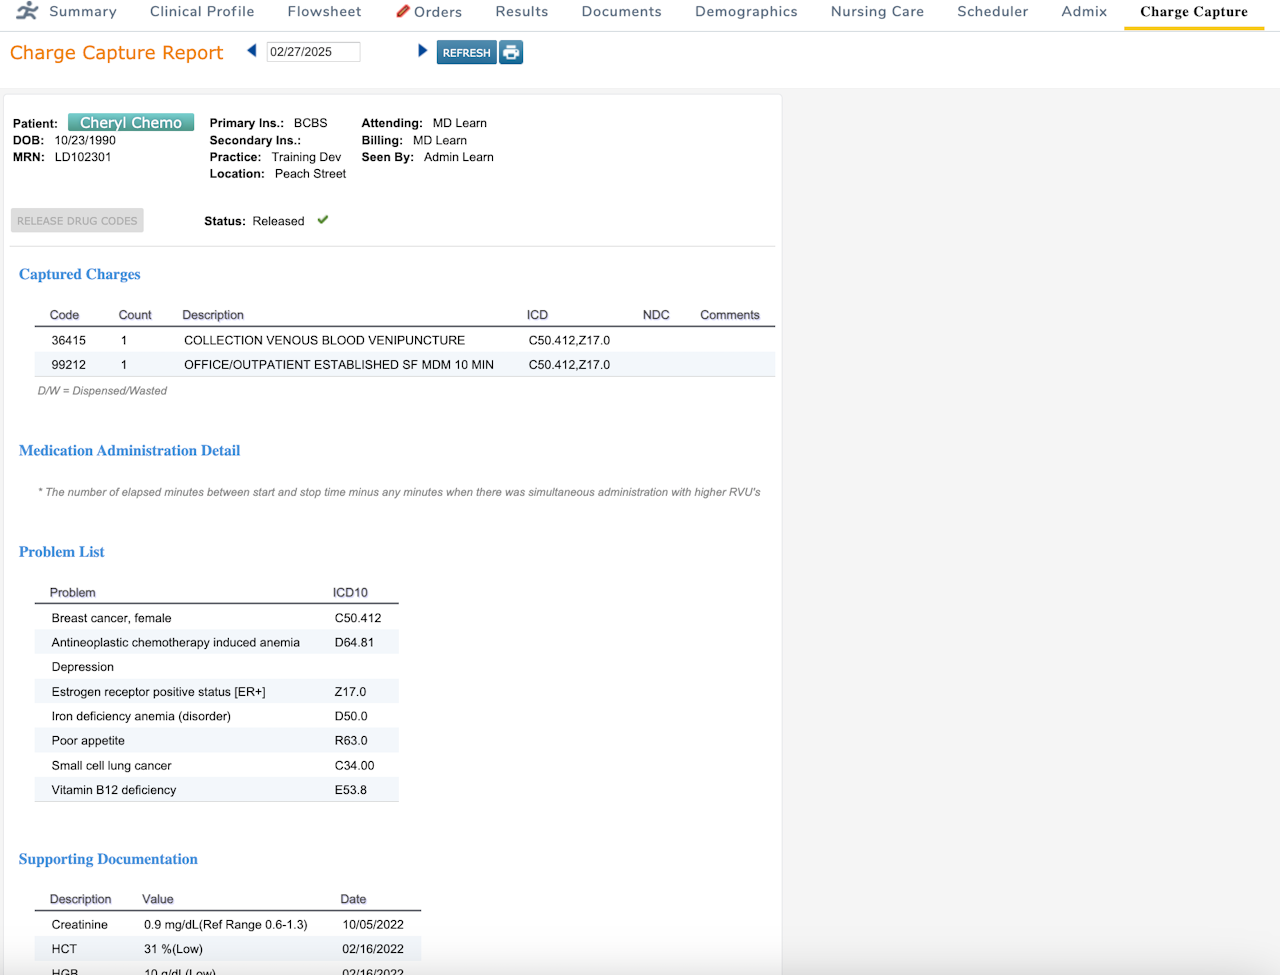
Task: Select the Scheduler tab
Action: coord(992,11)
